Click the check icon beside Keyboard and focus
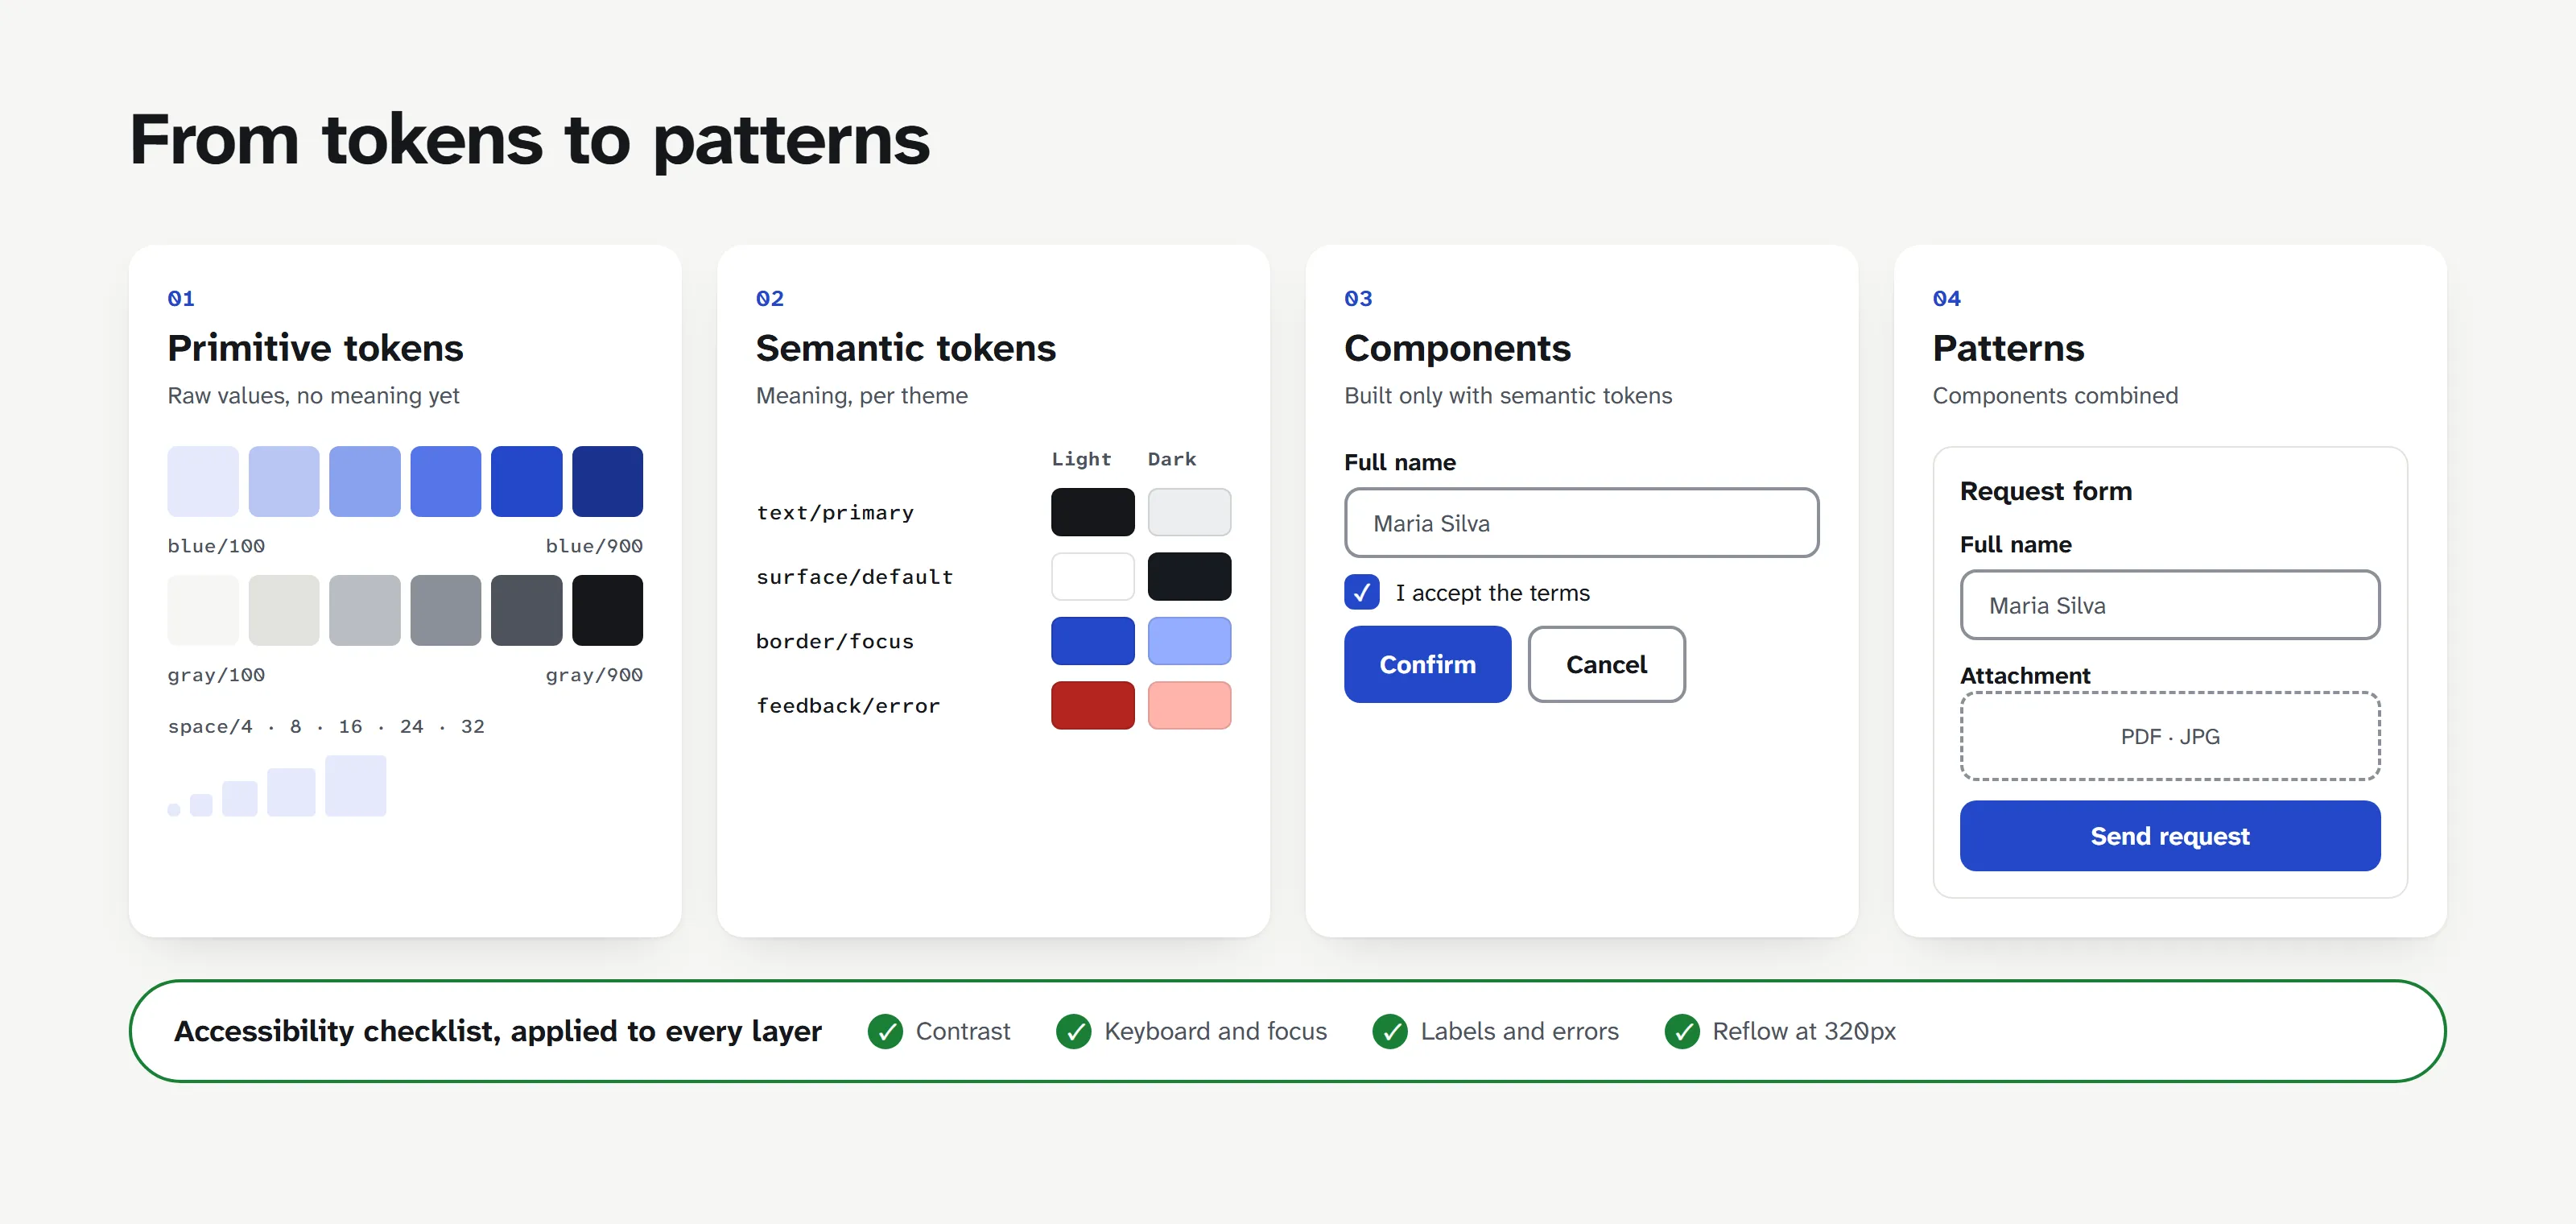 click(1073, 1031)
